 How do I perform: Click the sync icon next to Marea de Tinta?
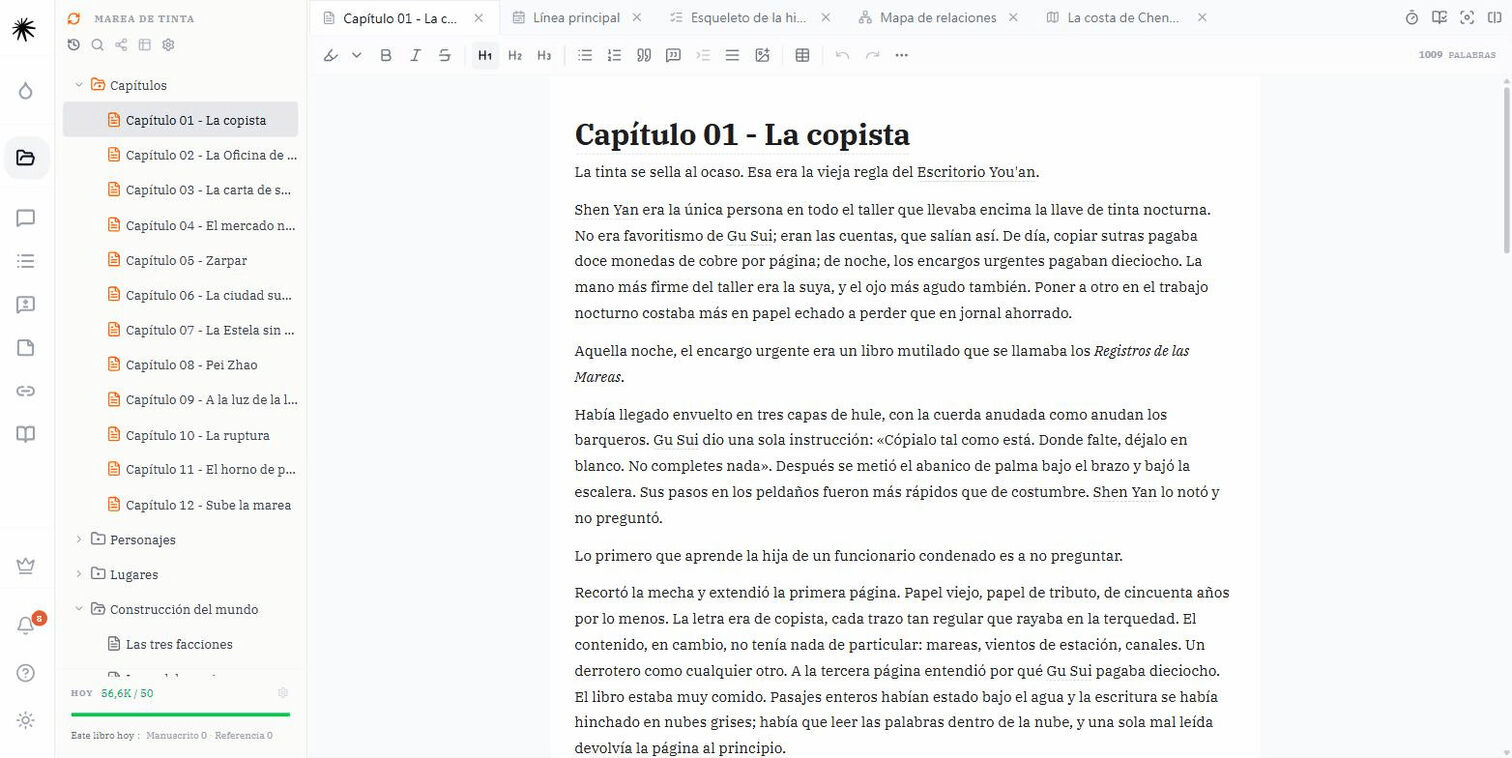pyautogui.click(x=73, y=18)
